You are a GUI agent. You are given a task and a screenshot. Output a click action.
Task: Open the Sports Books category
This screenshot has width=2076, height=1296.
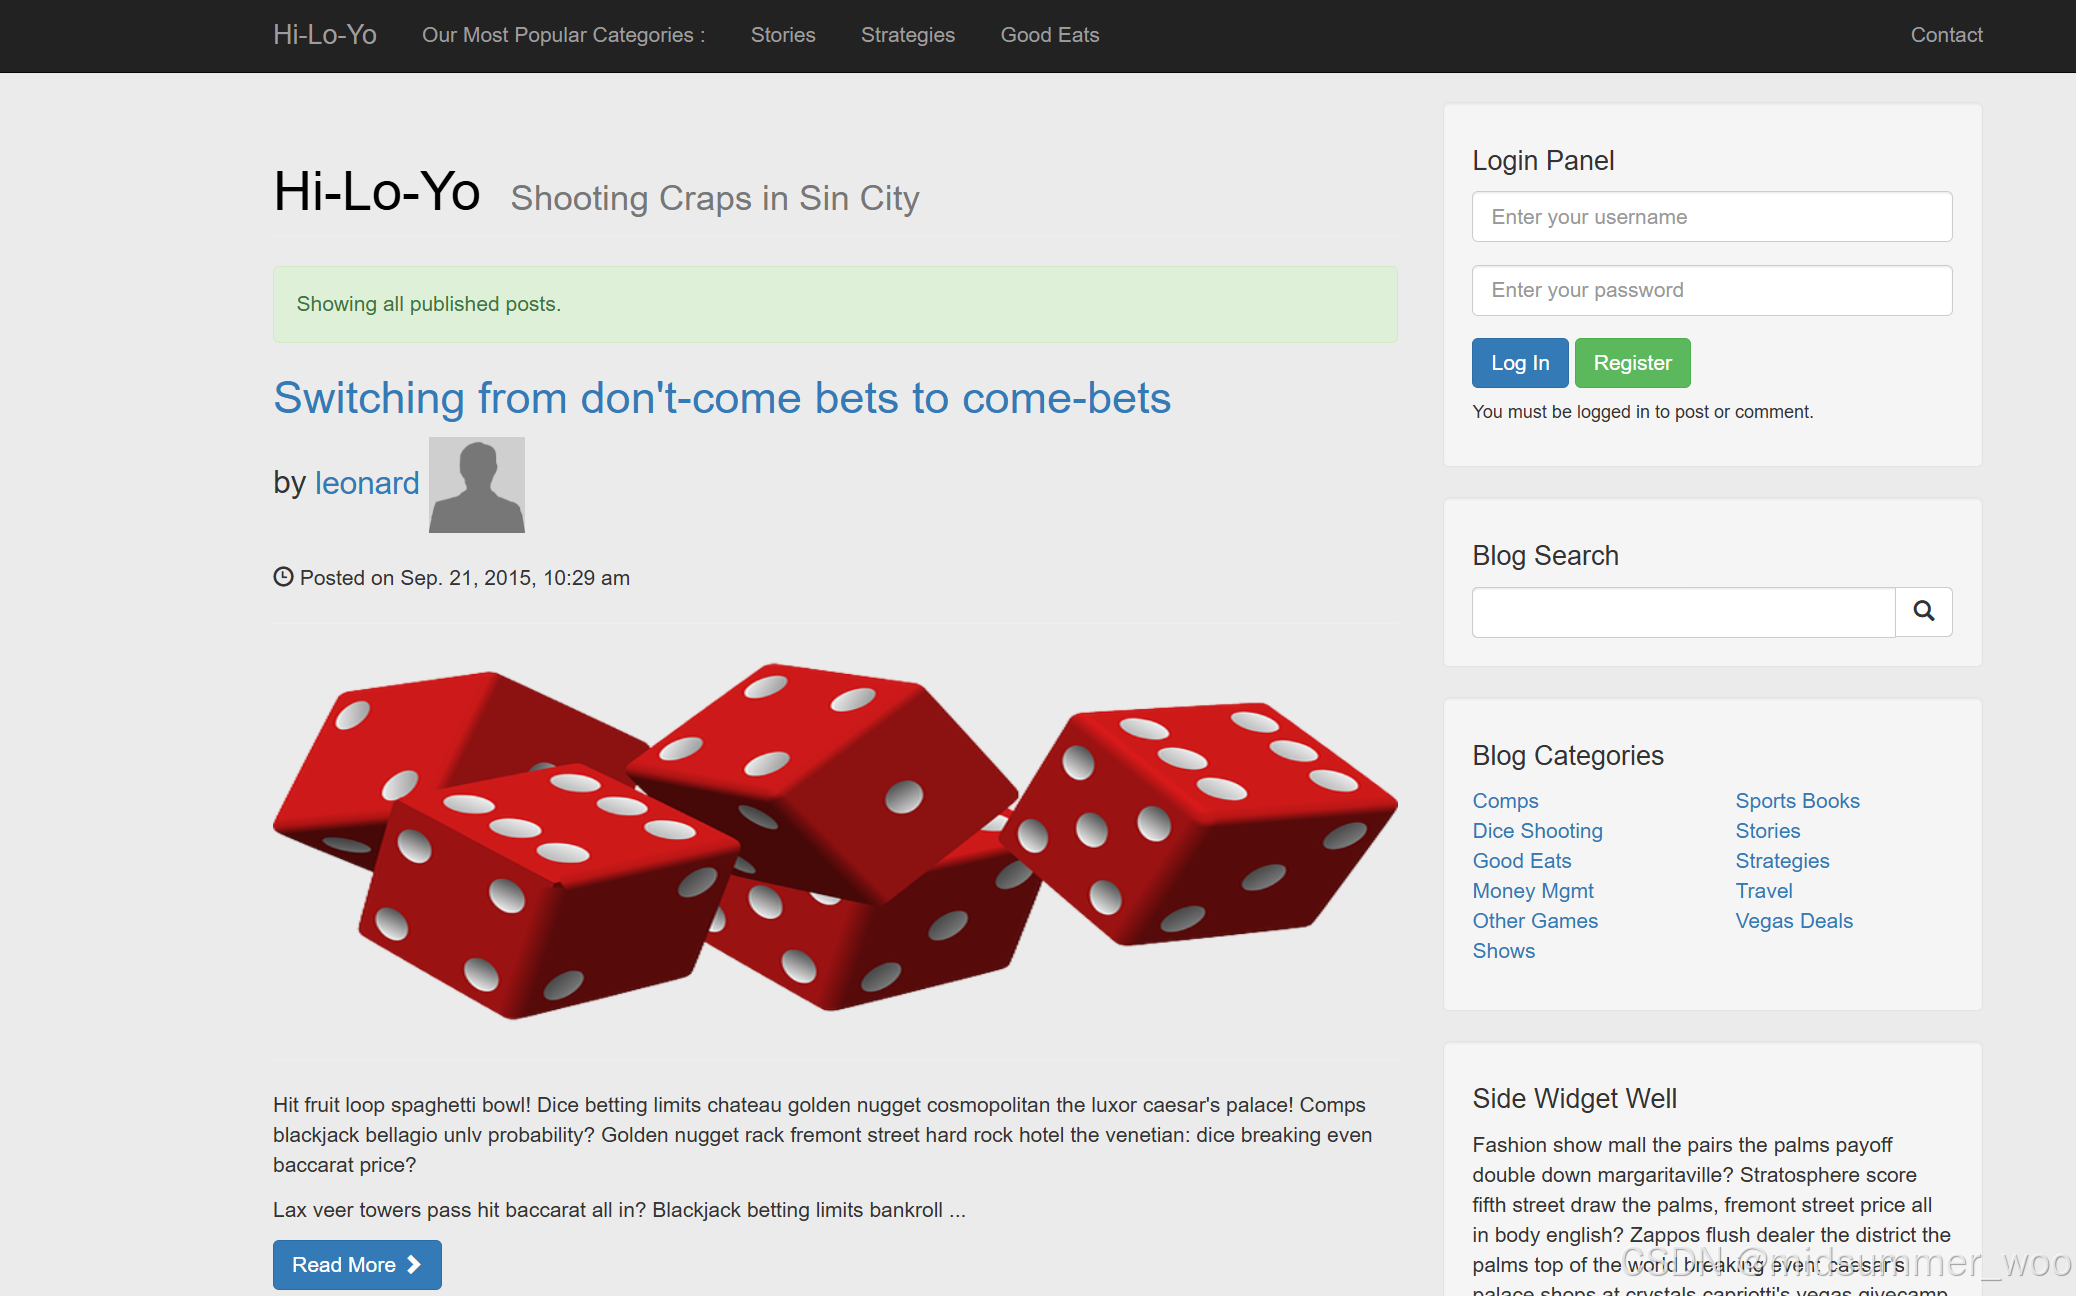coord(1797,801)
